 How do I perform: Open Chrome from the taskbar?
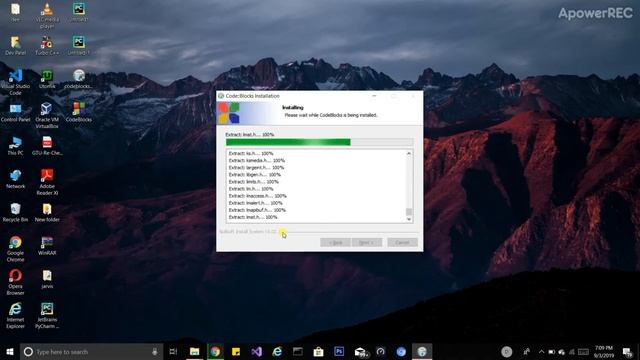click(x=215, y=351)
